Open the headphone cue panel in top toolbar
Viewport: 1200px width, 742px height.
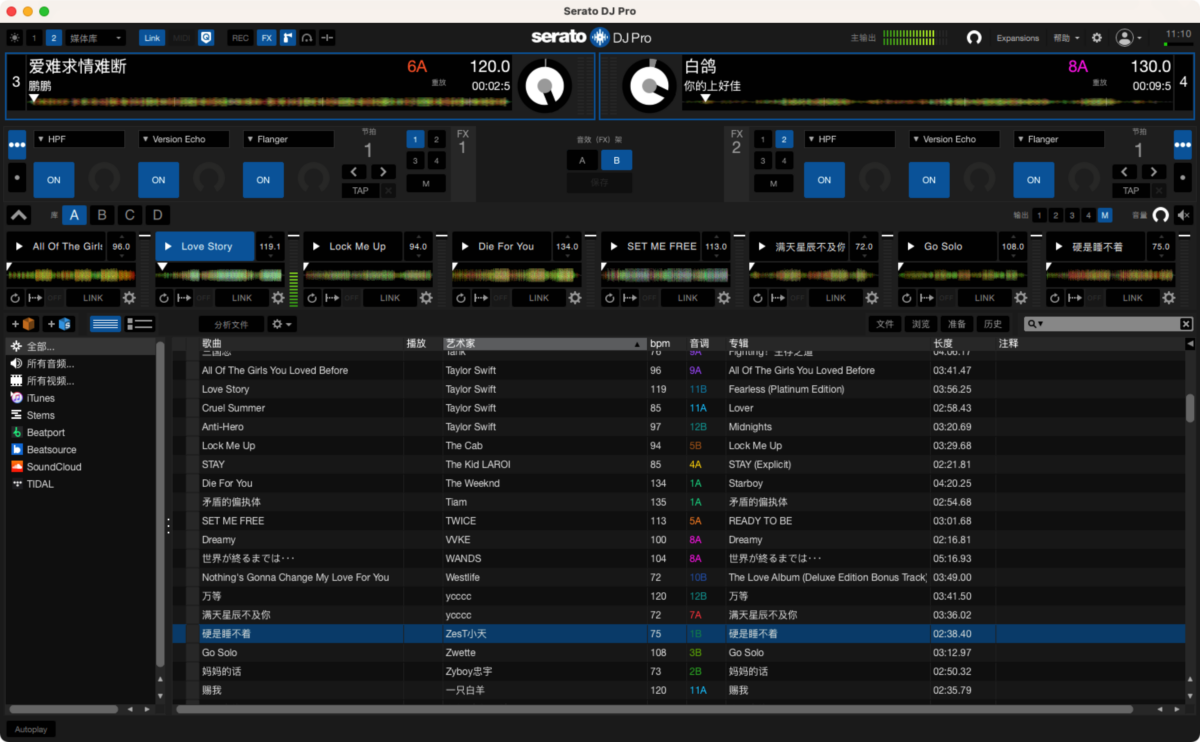pyautogui.click(x=308, y=38)
